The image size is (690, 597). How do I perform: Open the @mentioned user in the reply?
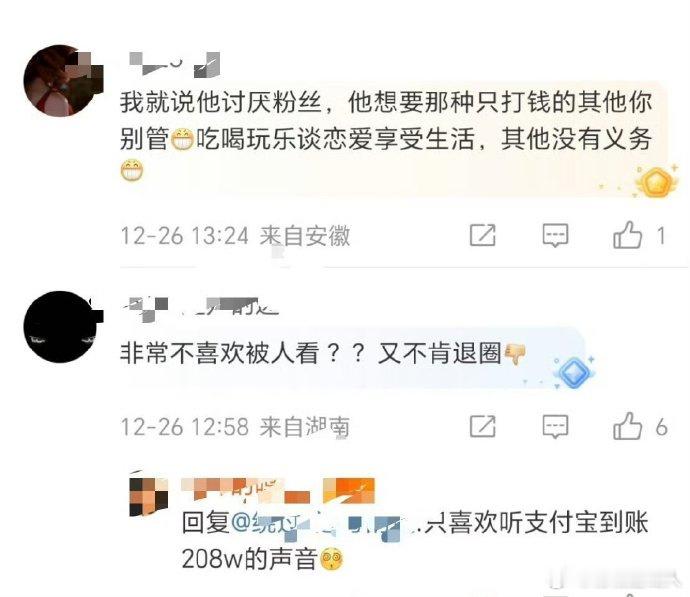point(317,524)
